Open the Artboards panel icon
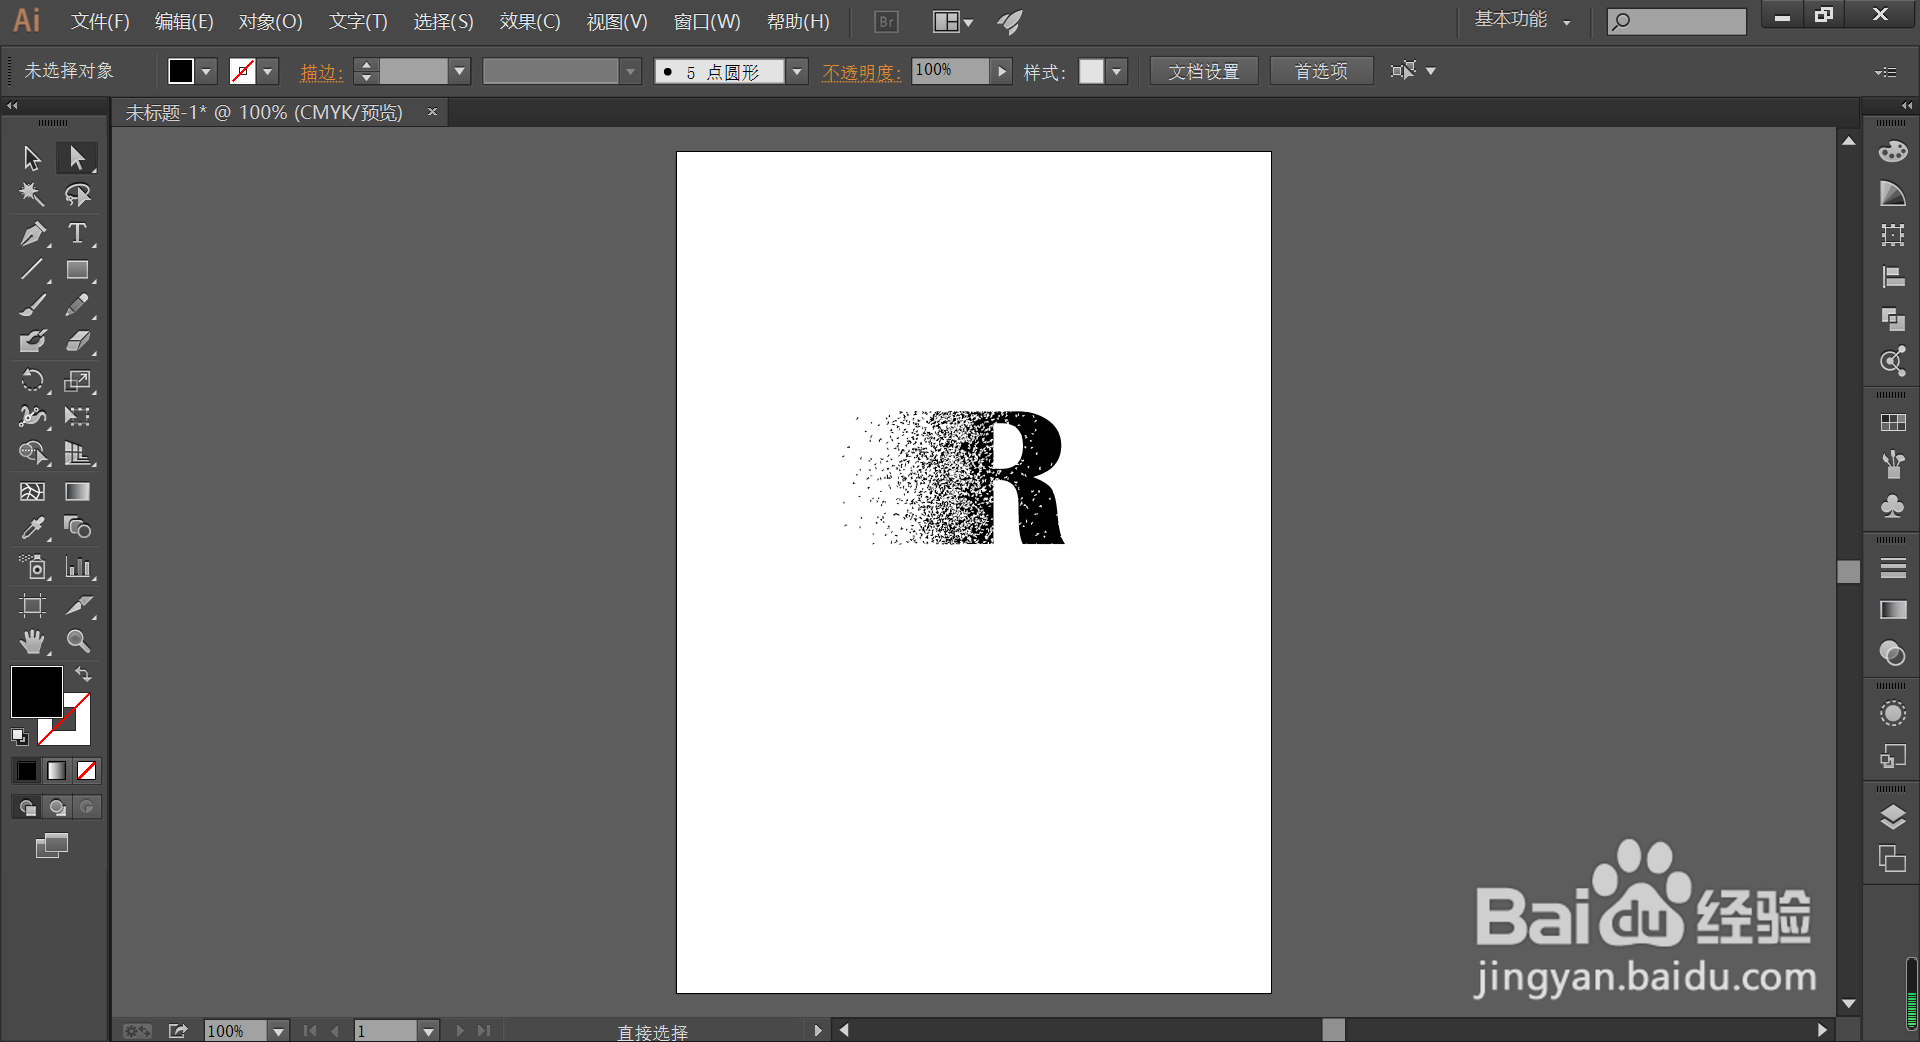This screenshot has width=1920, height=1042. pyautogui.click(x=1892, y=858)
